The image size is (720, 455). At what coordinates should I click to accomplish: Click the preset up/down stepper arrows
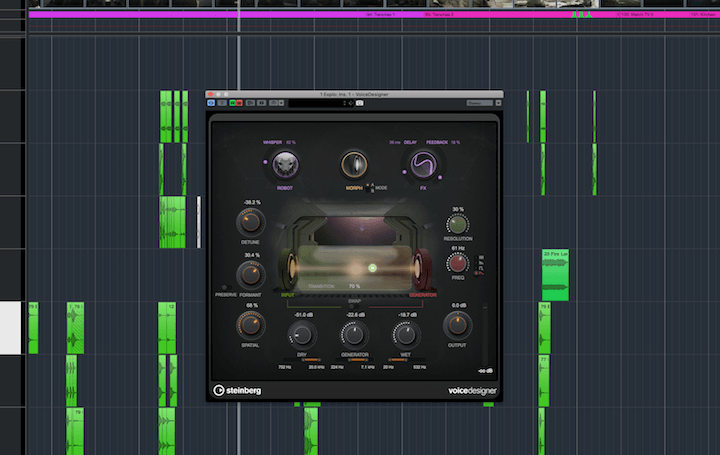click(x=344, y=103)
